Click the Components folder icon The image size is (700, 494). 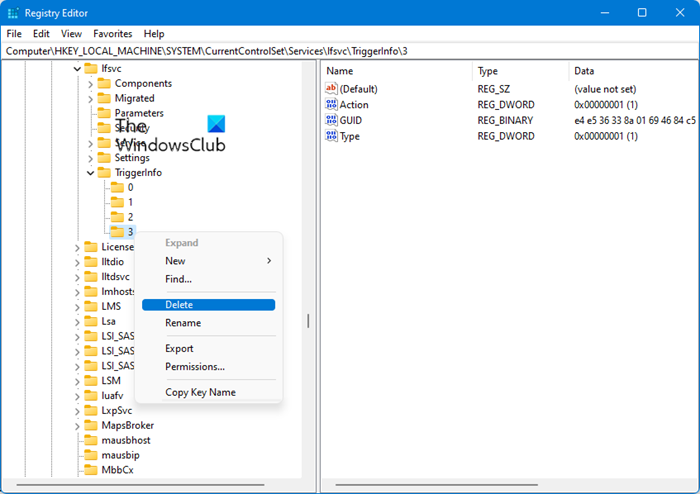pyautogui.click(x=104, y=83)
